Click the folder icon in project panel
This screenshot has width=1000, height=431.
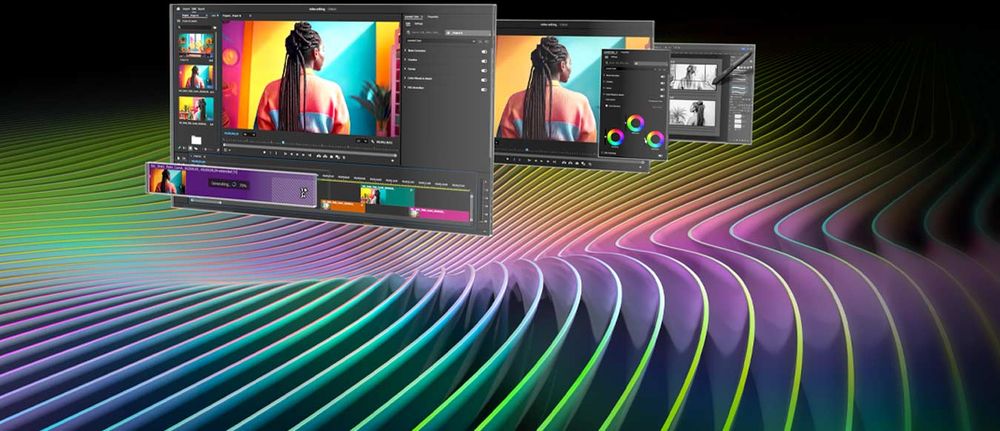click(x=197, y=140)
